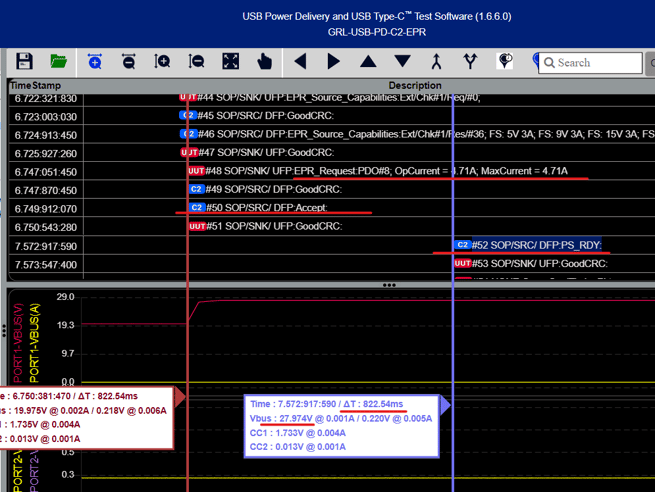Click the blue tooltip CC1 1.733V reading

pos(298,433)
